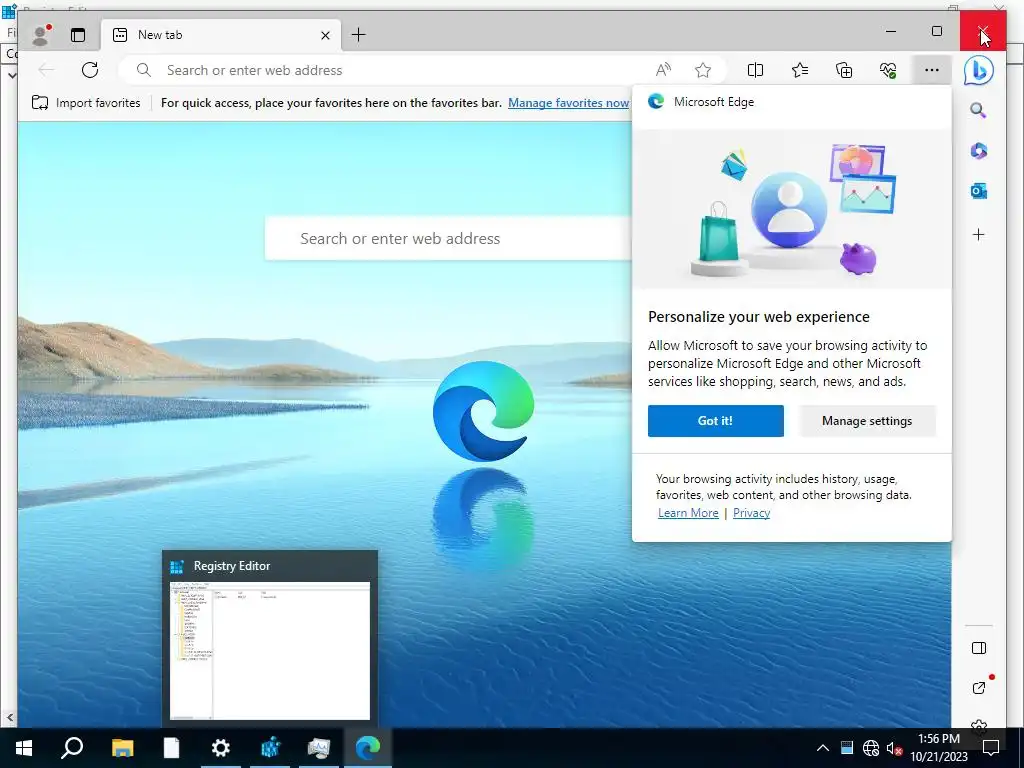Maximize the Edge window

[936, 31]
